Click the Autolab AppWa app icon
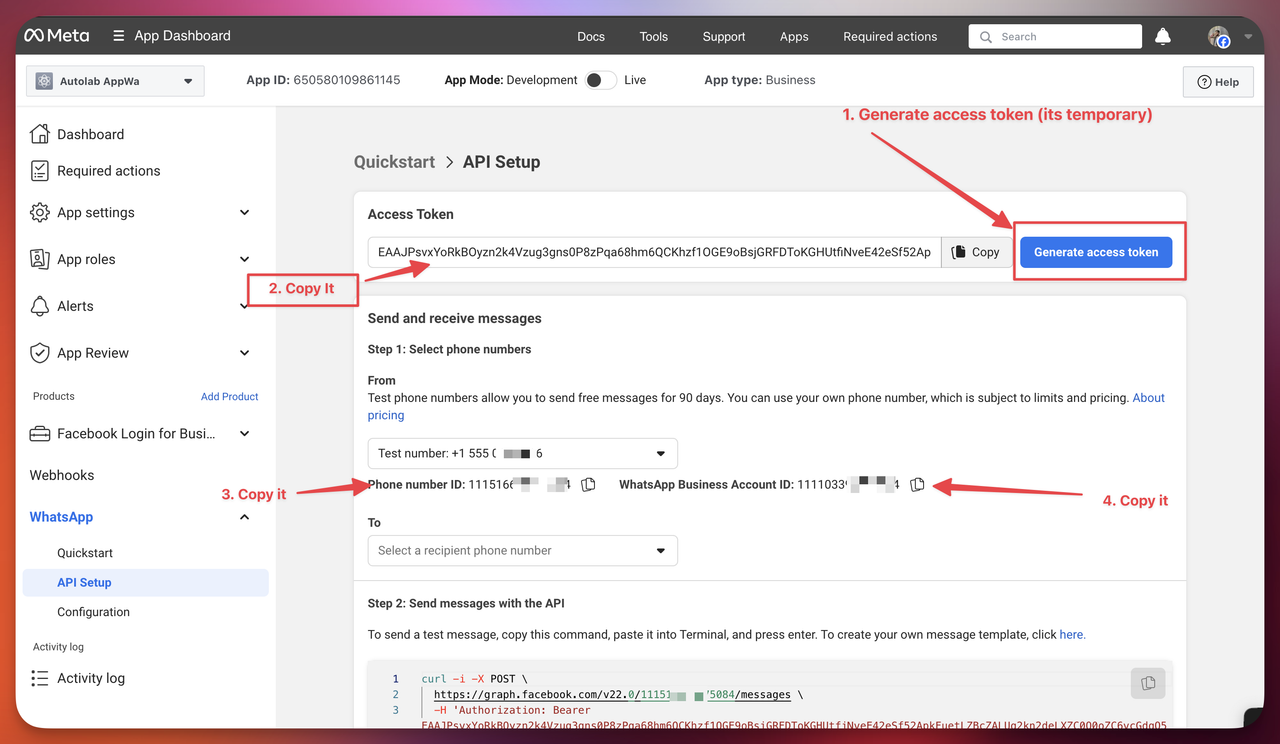The image size is (1280, 744). (44, 81)
